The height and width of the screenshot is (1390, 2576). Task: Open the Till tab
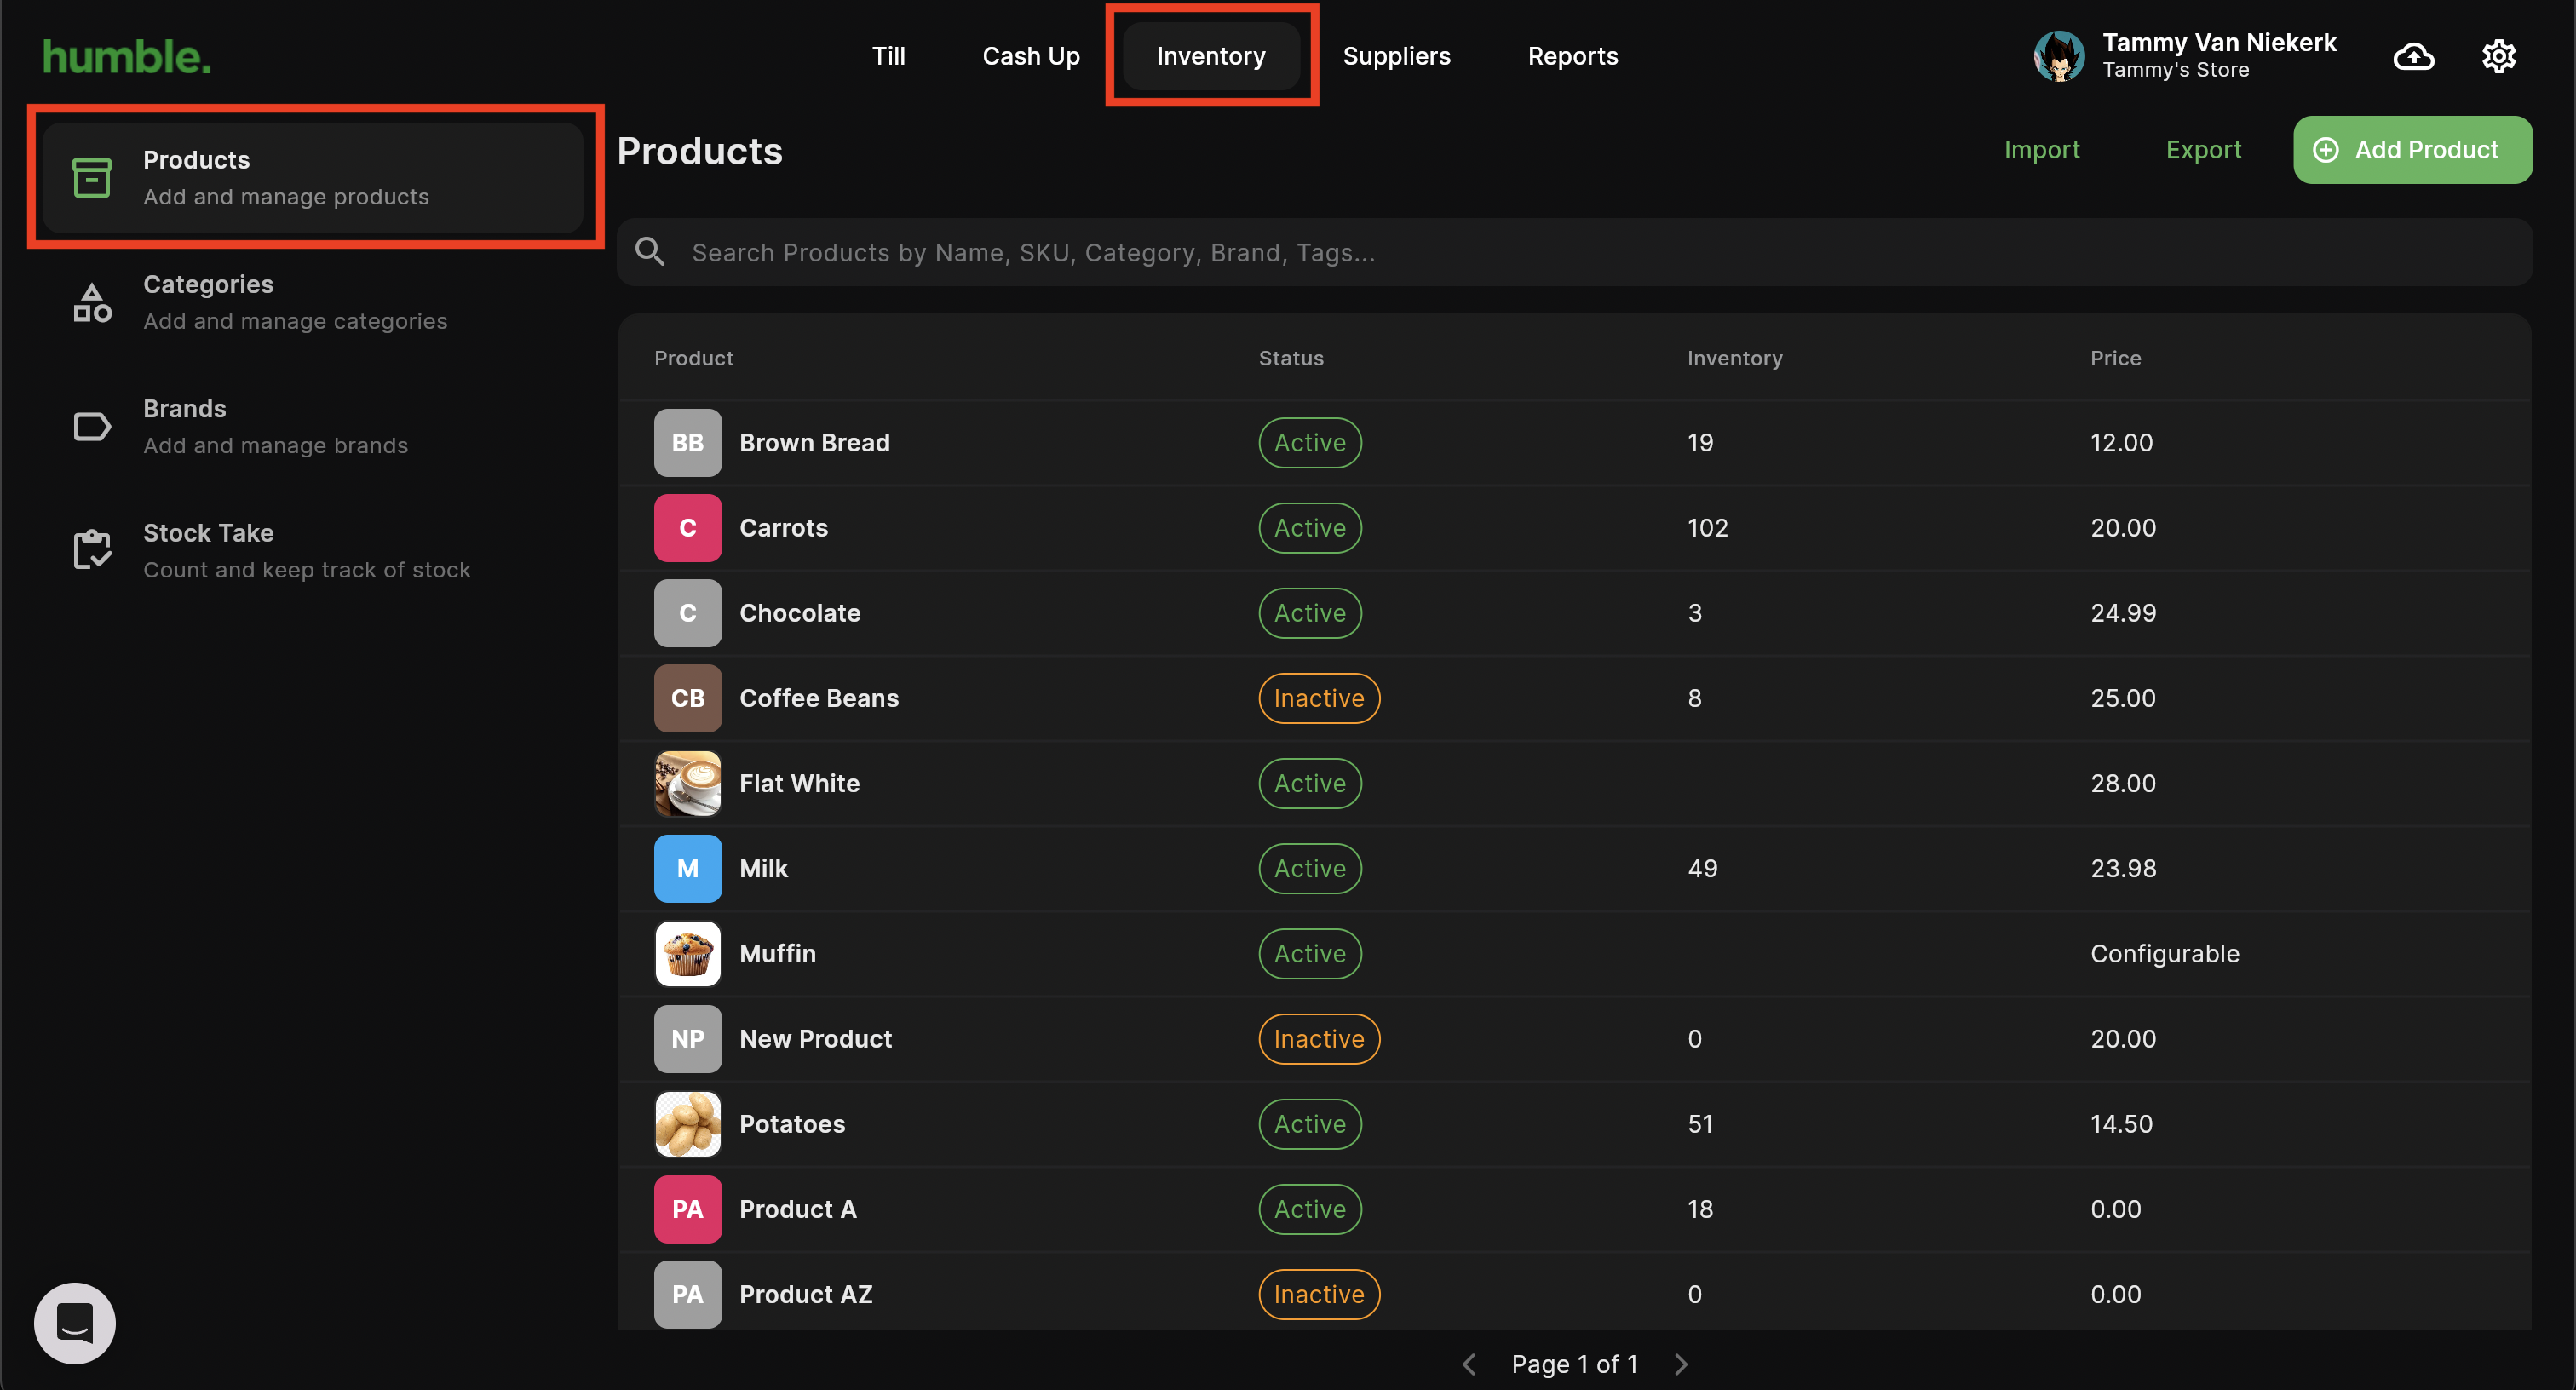(x=888, y=56)
